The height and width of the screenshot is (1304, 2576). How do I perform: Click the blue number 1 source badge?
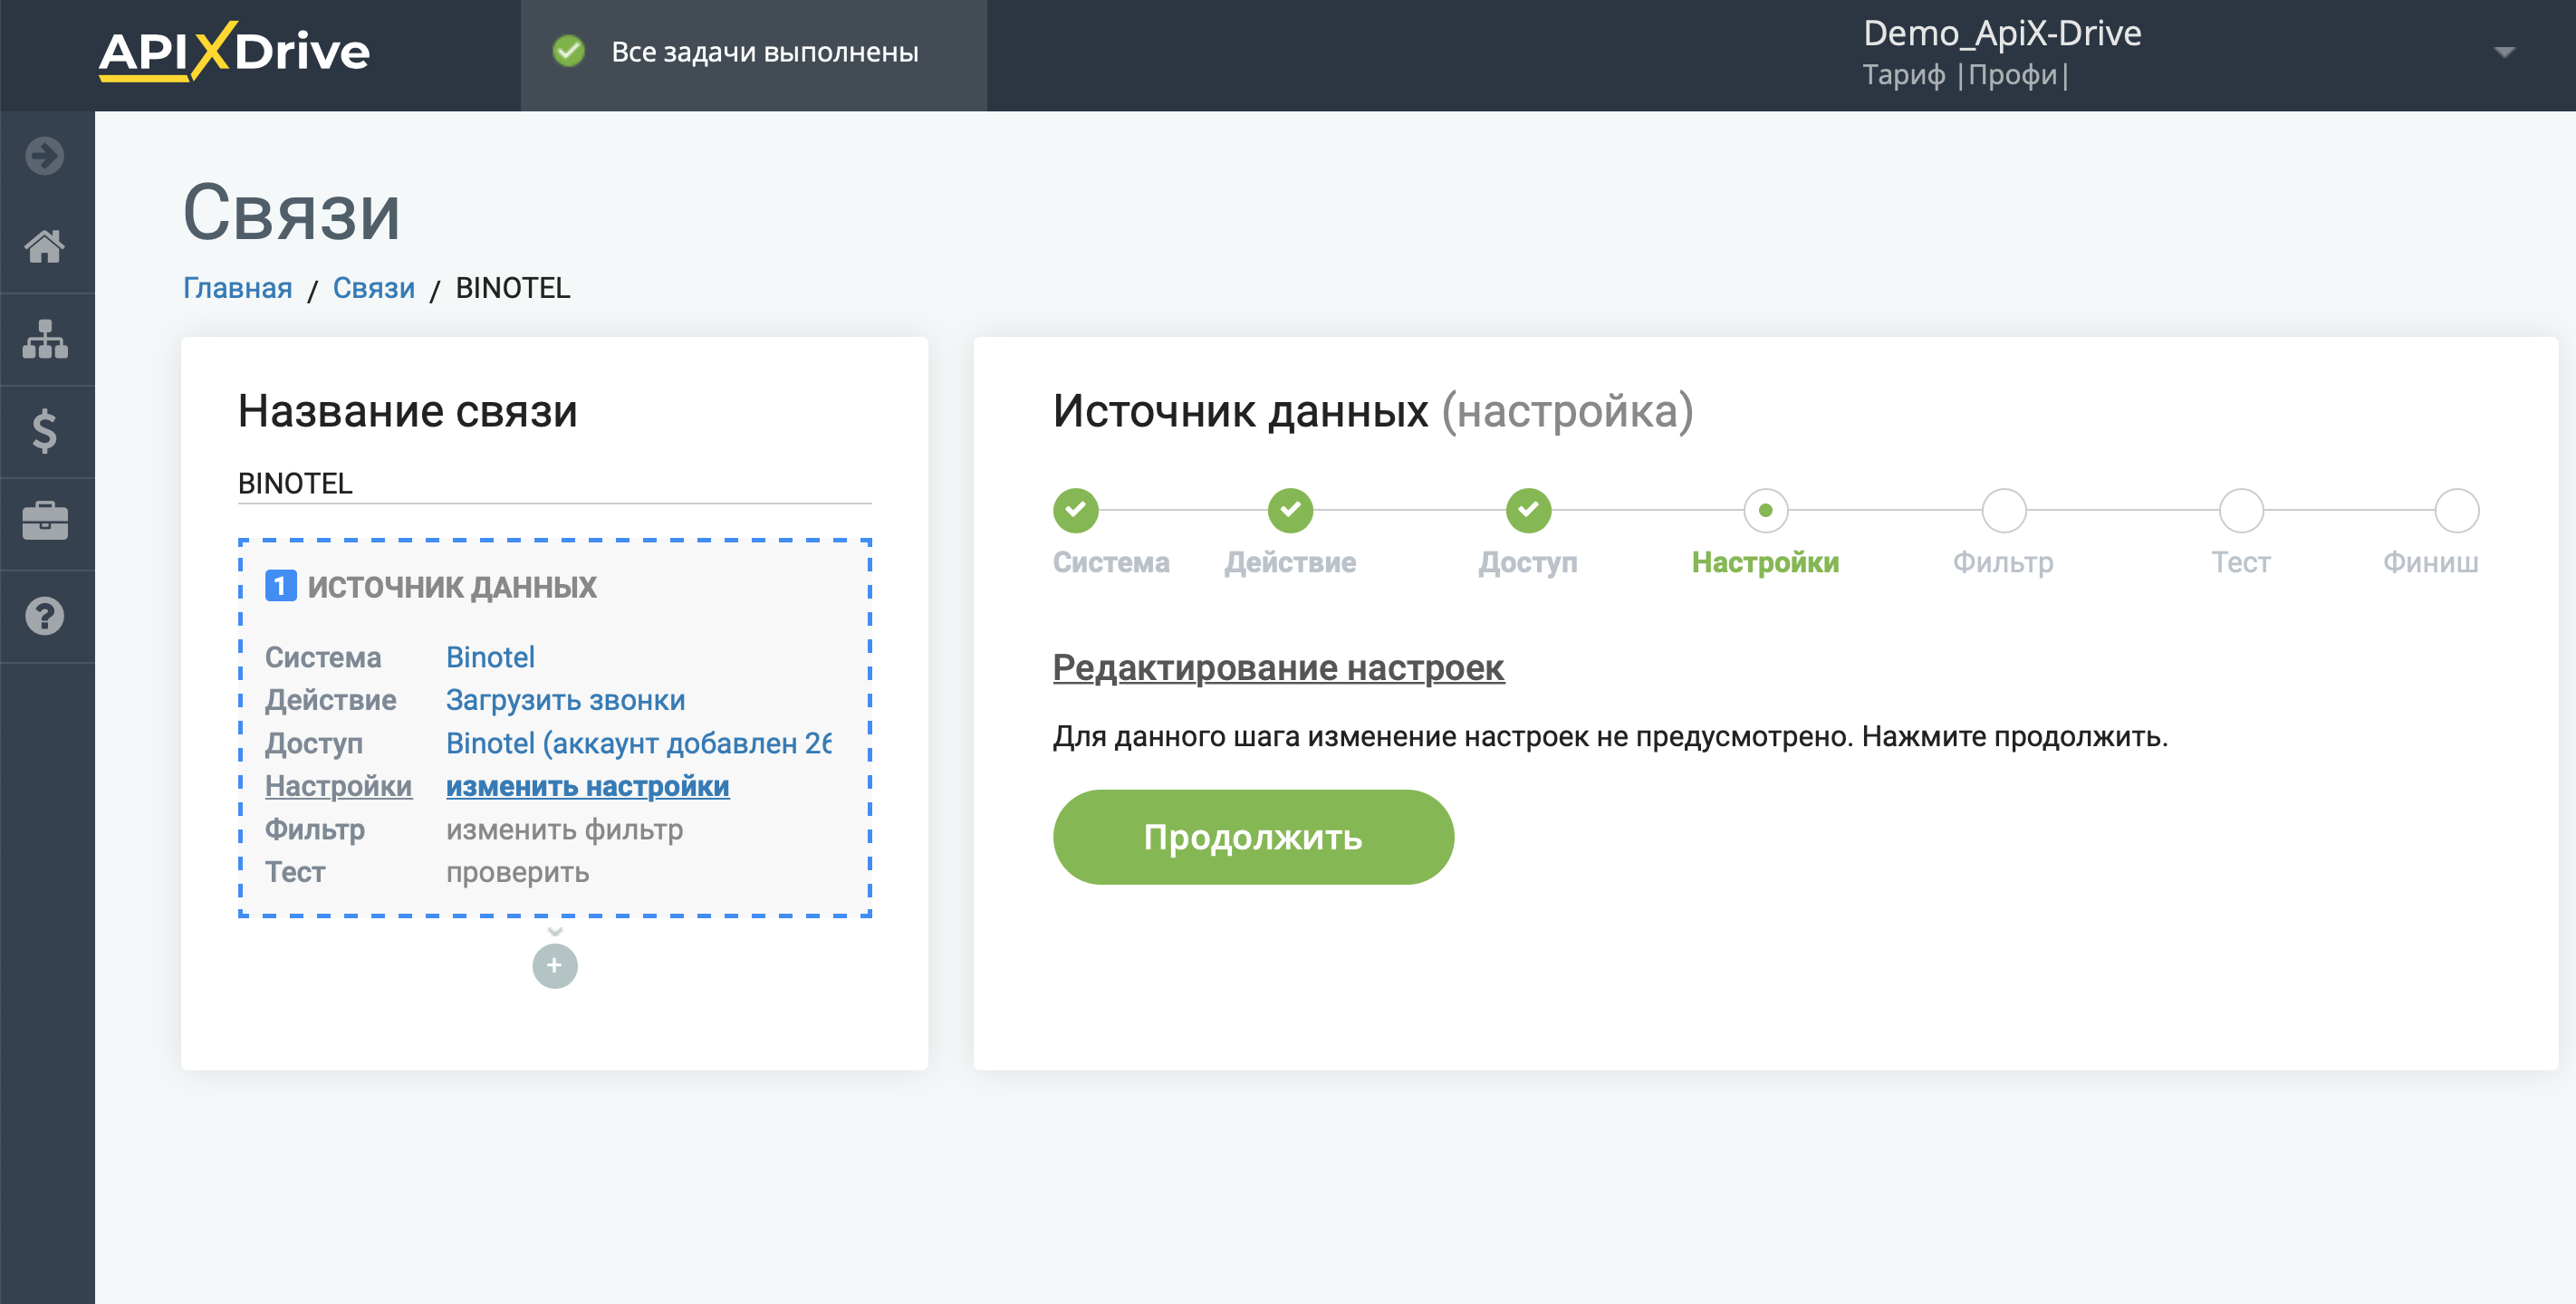[280, 585]
